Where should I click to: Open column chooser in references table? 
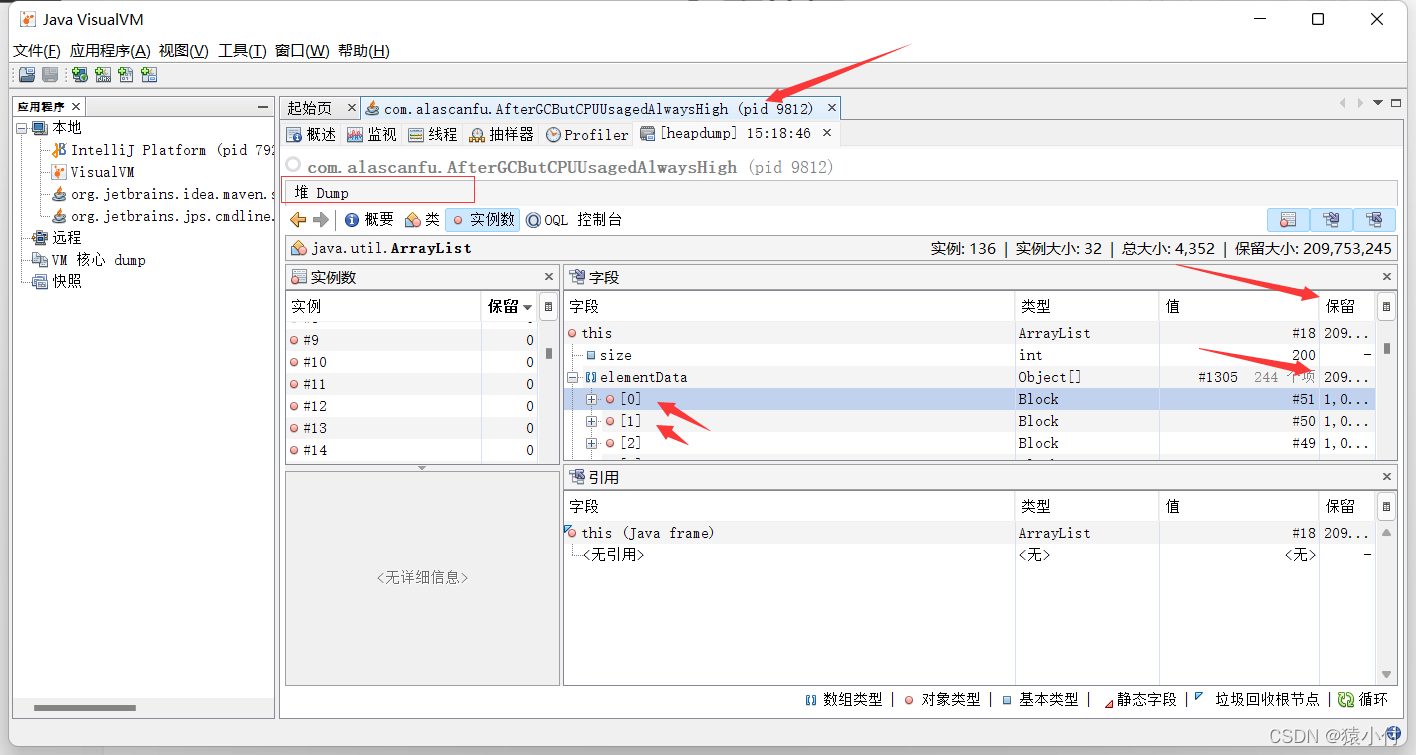click(x=1386, y=507)
